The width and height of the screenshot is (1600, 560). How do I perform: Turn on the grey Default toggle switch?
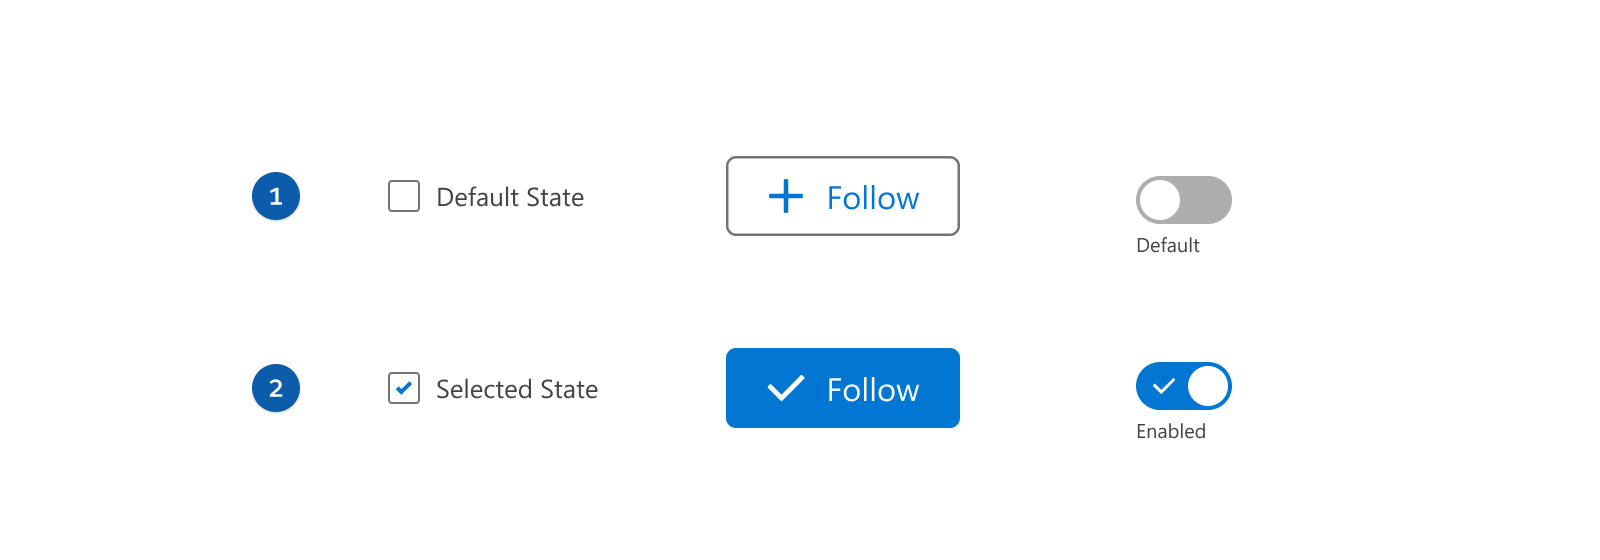1184,200
